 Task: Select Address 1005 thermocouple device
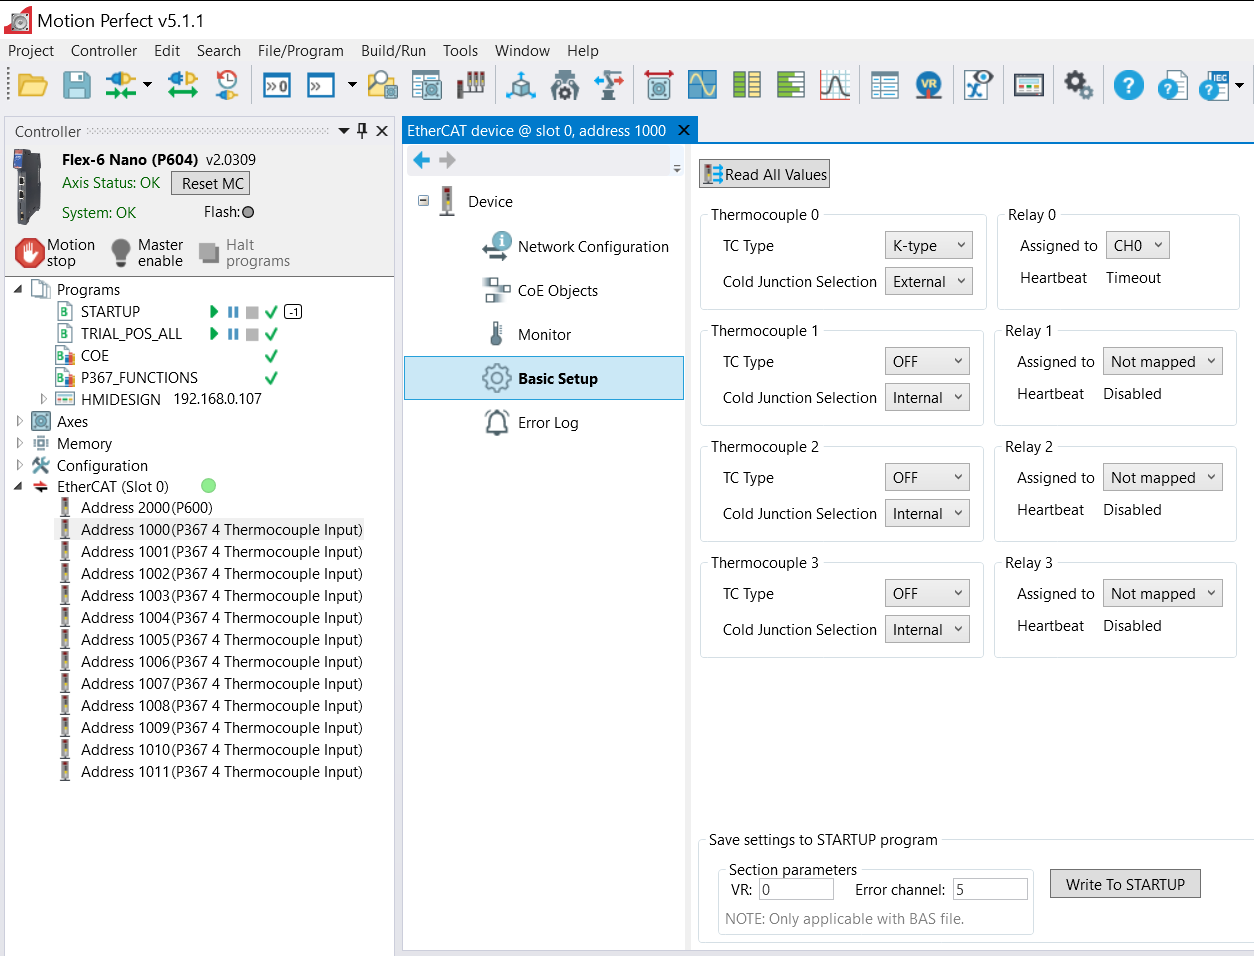click(x=222, y=640)
